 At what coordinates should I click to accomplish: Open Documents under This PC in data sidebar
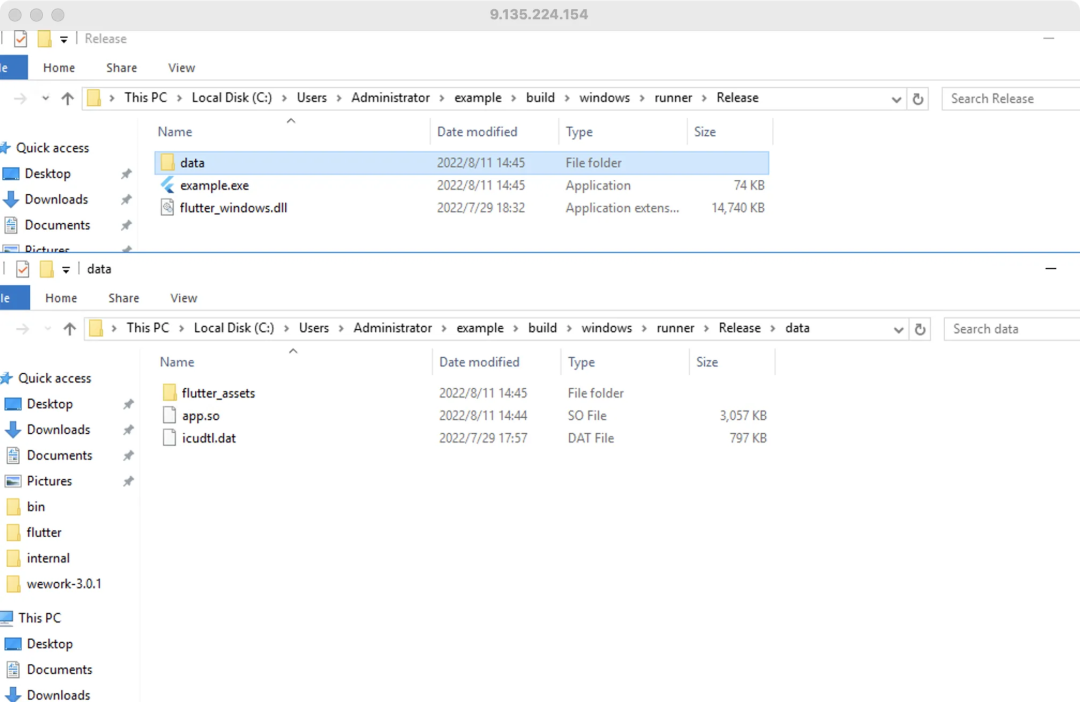click(x=59, y=669)
